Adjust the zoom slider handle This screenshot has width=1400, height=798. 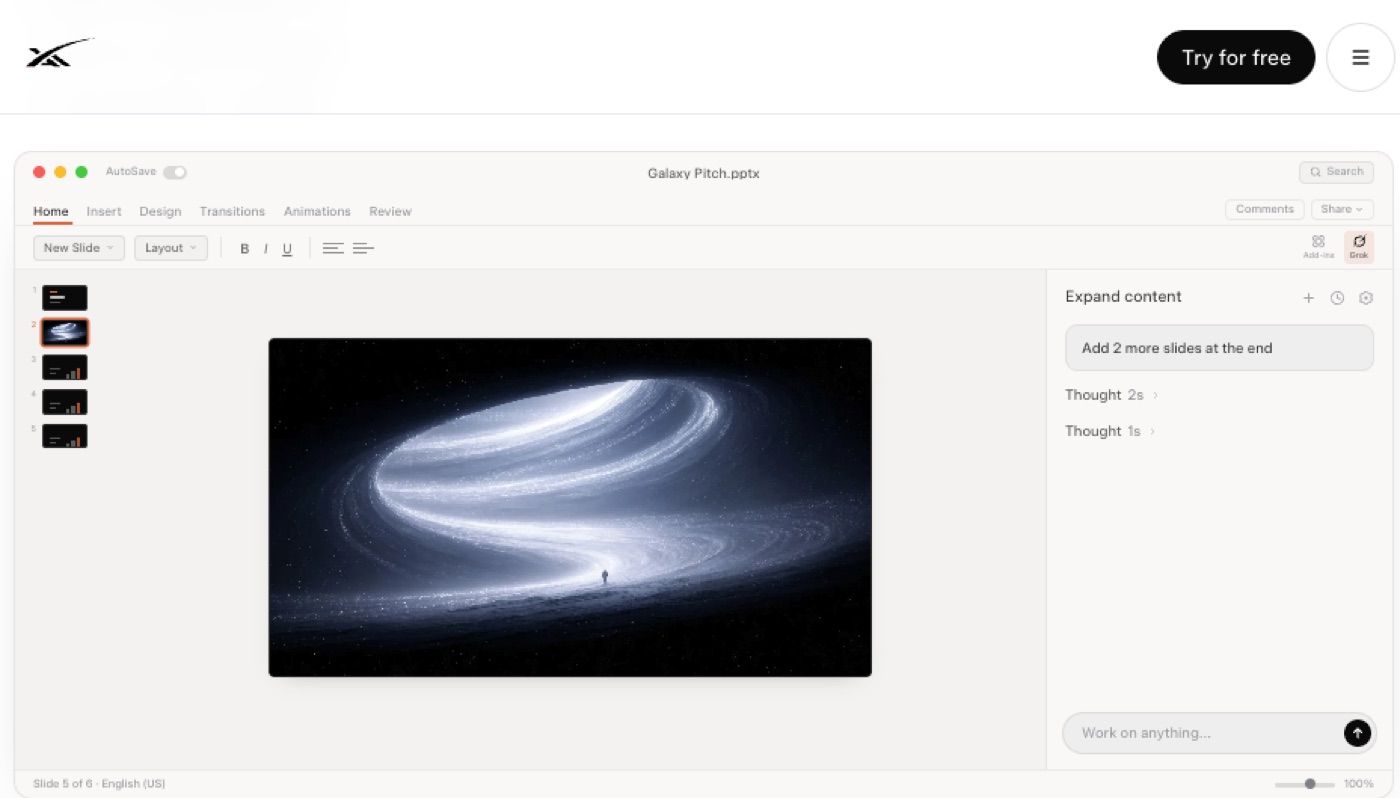[1310, 784]
